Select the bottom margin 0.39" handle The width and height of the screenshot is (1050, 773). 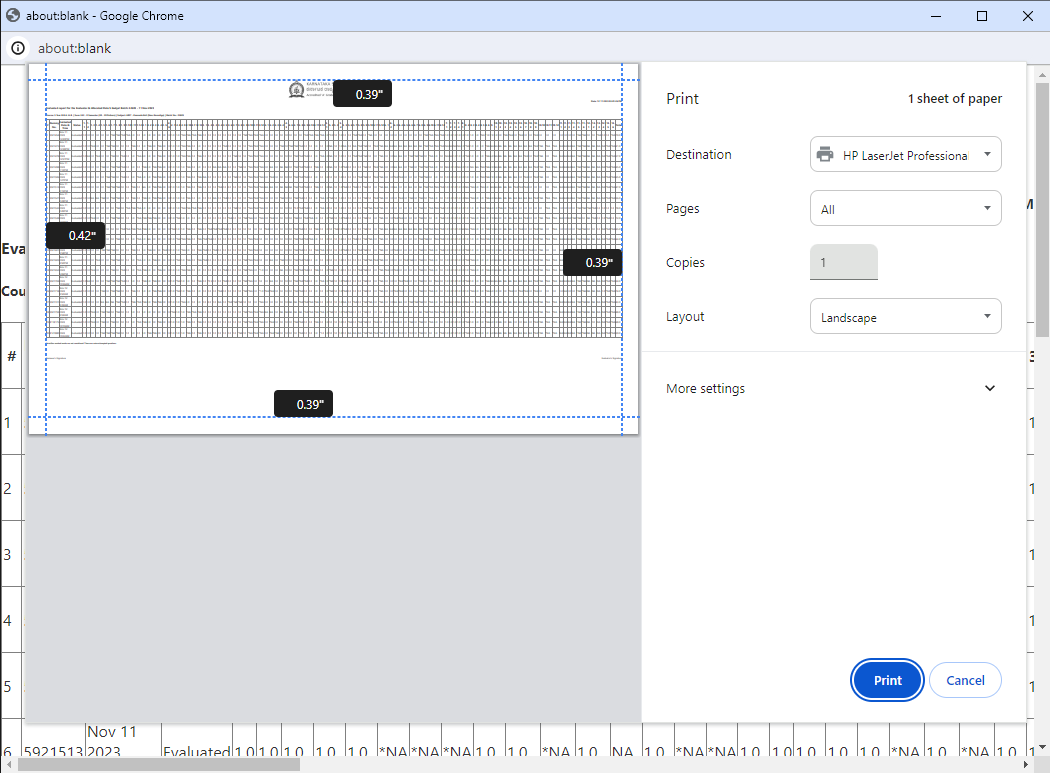(x=304, y=404)
